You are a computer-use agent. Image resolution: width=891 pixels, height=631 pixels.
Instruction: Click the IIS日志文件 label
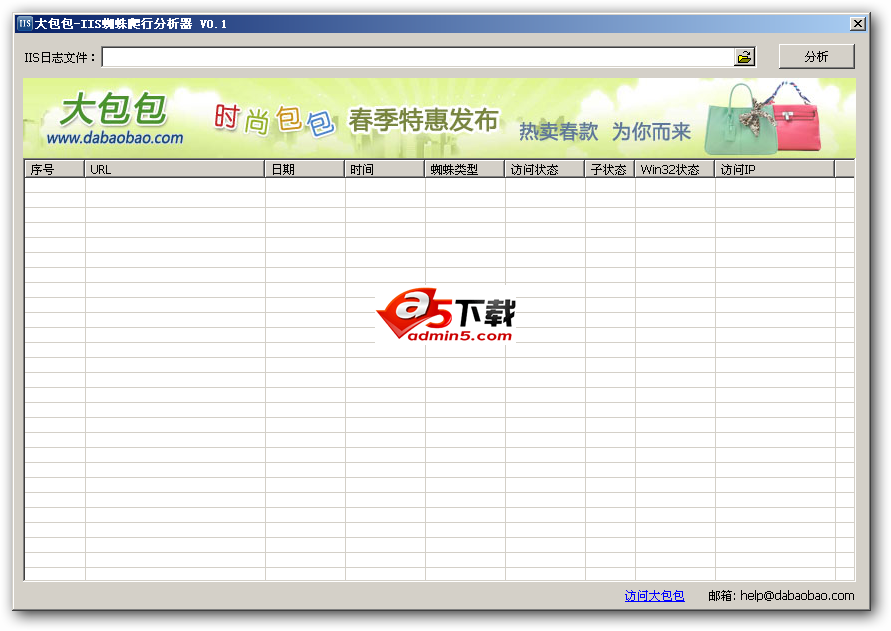pos(59,57)
